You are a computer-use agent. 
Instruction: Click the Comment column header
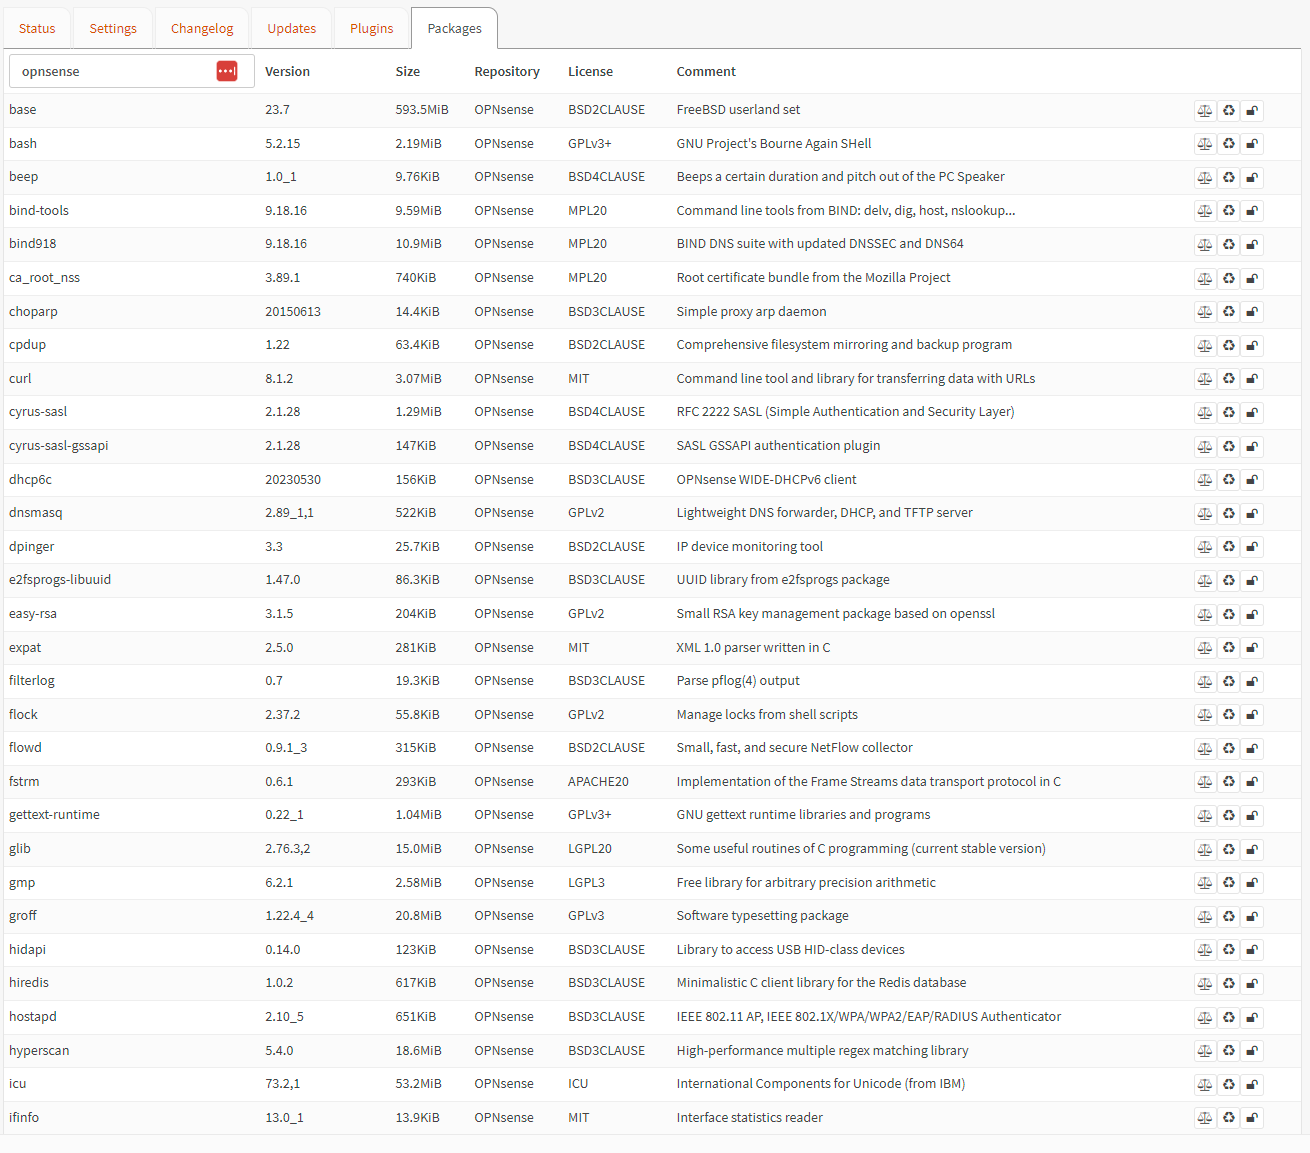tap(706, 72)
